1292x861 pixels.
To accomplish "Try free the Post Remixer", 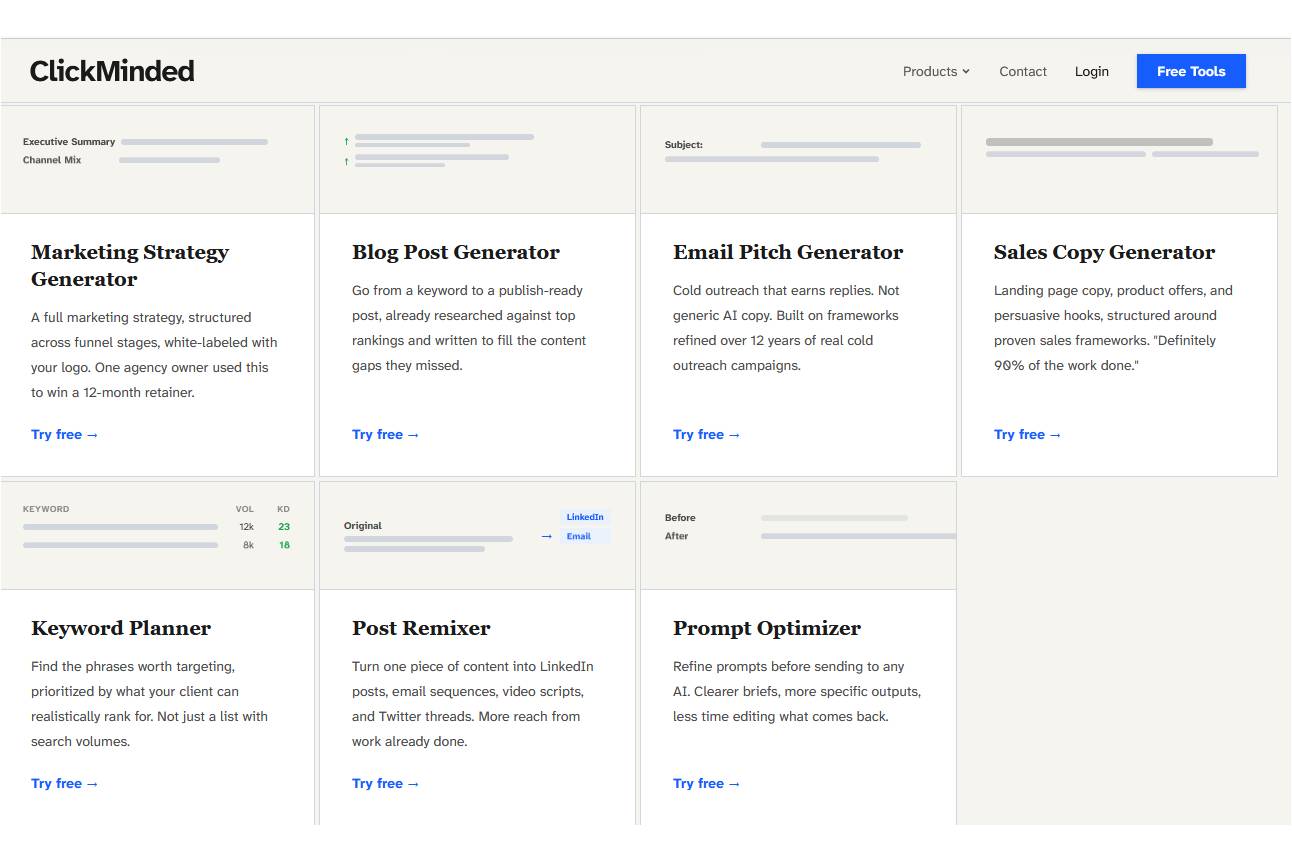I will tap(386, 783).
